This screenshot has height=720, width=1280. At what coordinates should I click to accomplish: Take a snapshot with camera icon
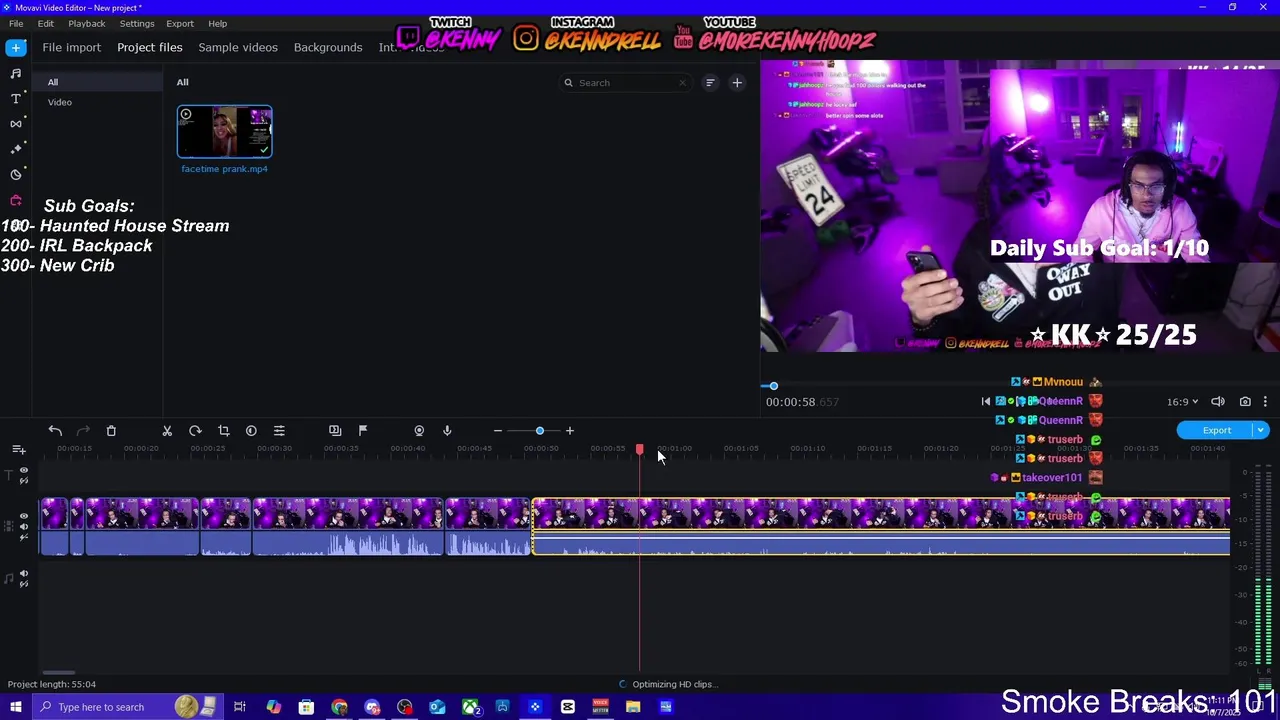pyautogui.click(x=1245, y=402)
